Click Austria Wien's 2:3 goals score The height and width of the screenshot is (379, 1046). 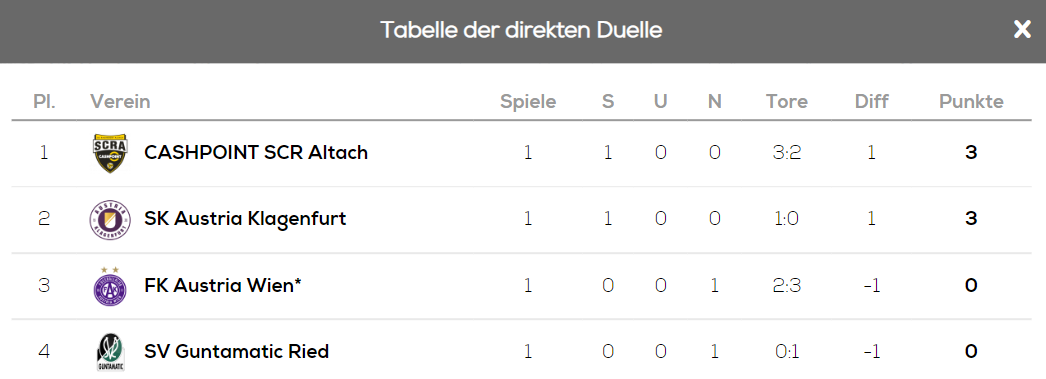click(787, 286)
